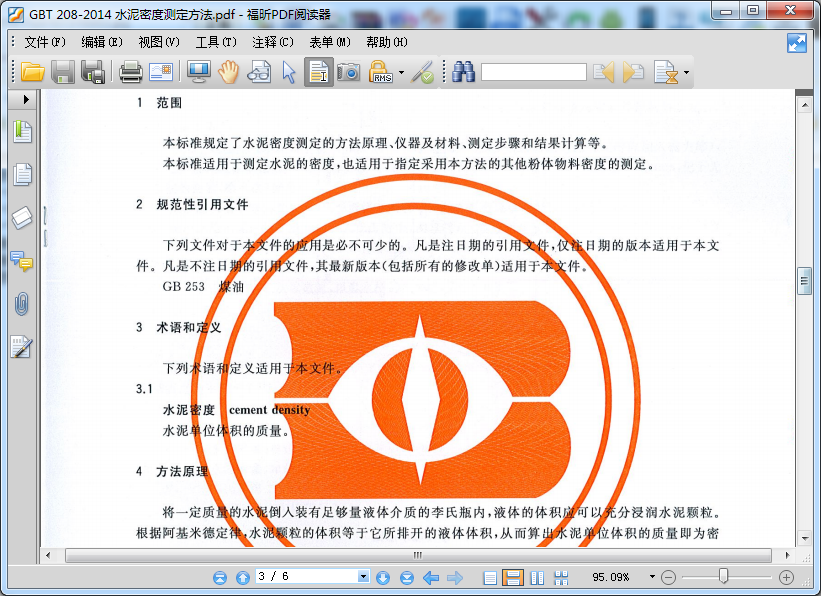Click the search options document icon
821x596 pixels.
(x=666, y=72)
